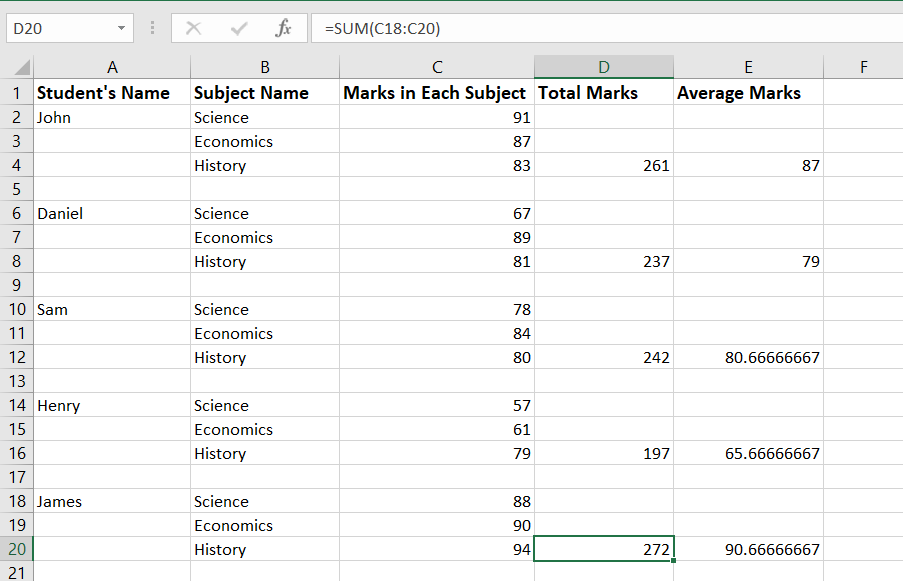Select column D header

tap(603, 67)
